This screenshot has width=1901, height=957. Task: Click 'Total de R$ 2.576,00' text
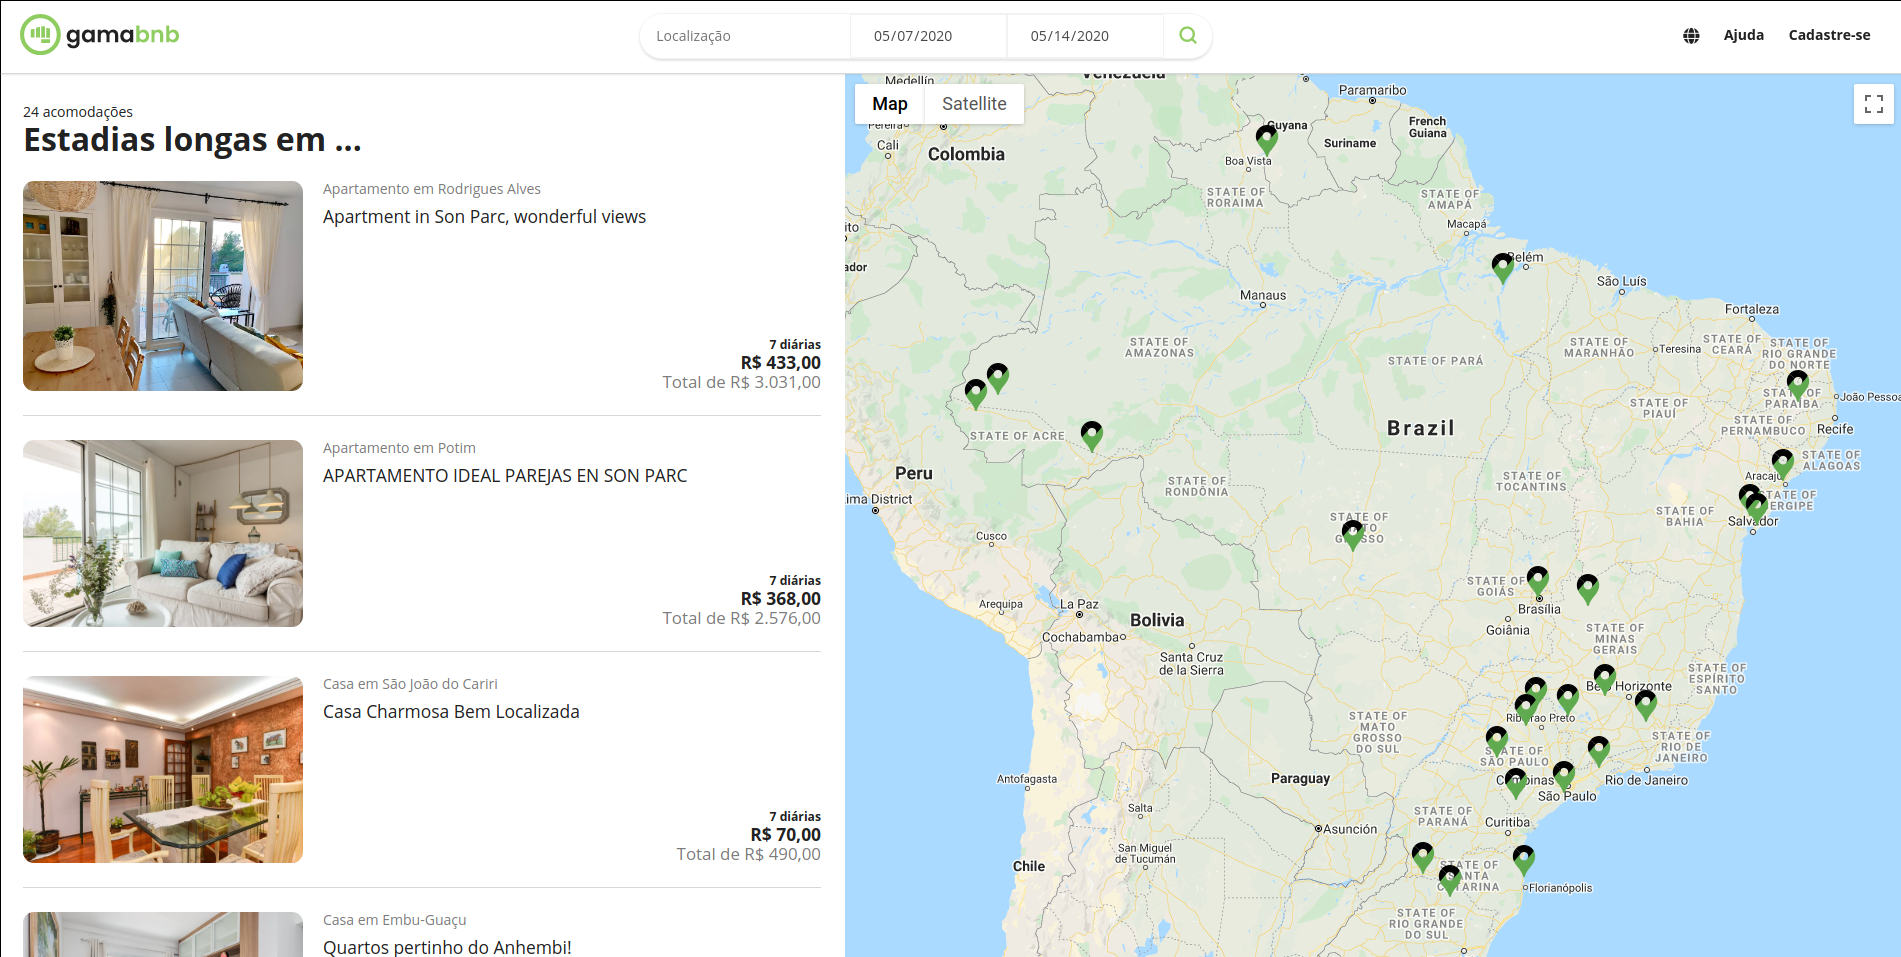[741, 618]
